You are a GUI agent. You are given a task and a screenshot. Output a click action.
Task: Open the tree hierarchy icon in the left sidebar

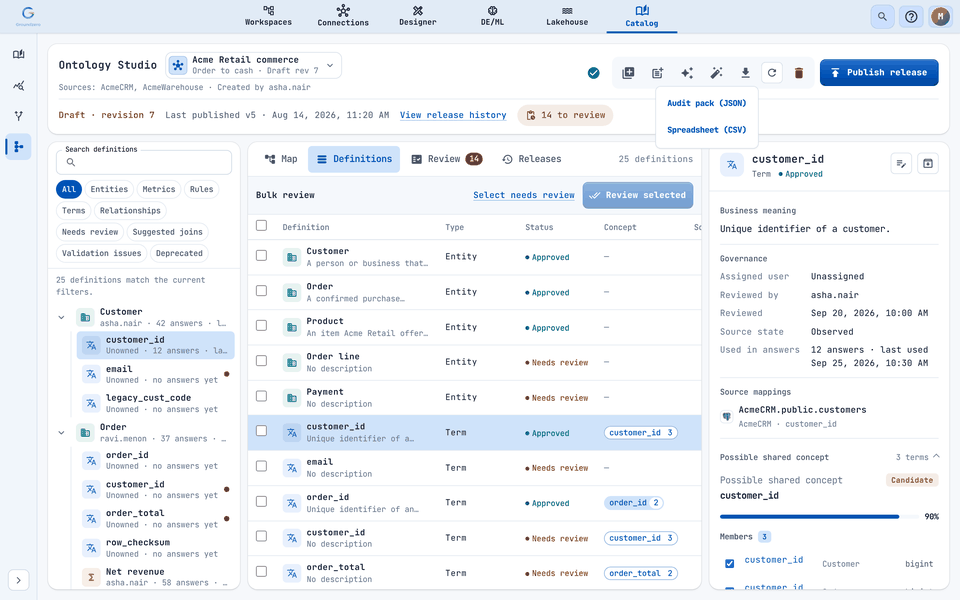pos(18,147)
